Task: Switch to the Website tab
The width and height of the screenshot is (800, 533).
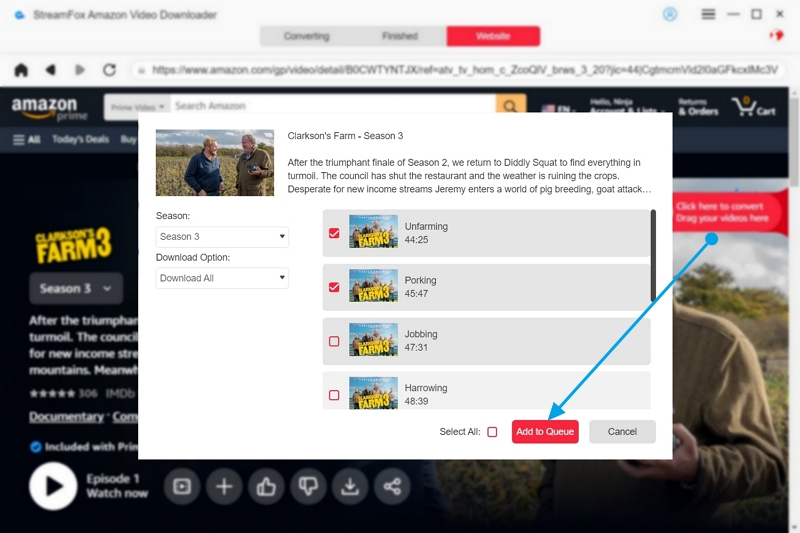Action: click(x=493, y=36)
